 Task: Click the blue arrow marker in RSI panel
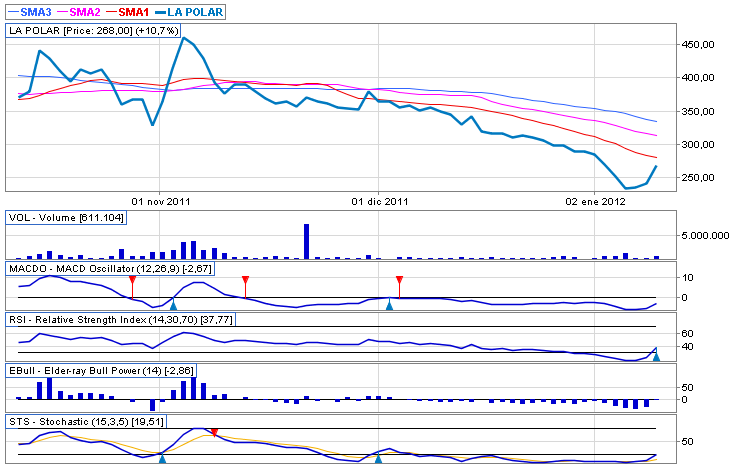click(656, 355)
